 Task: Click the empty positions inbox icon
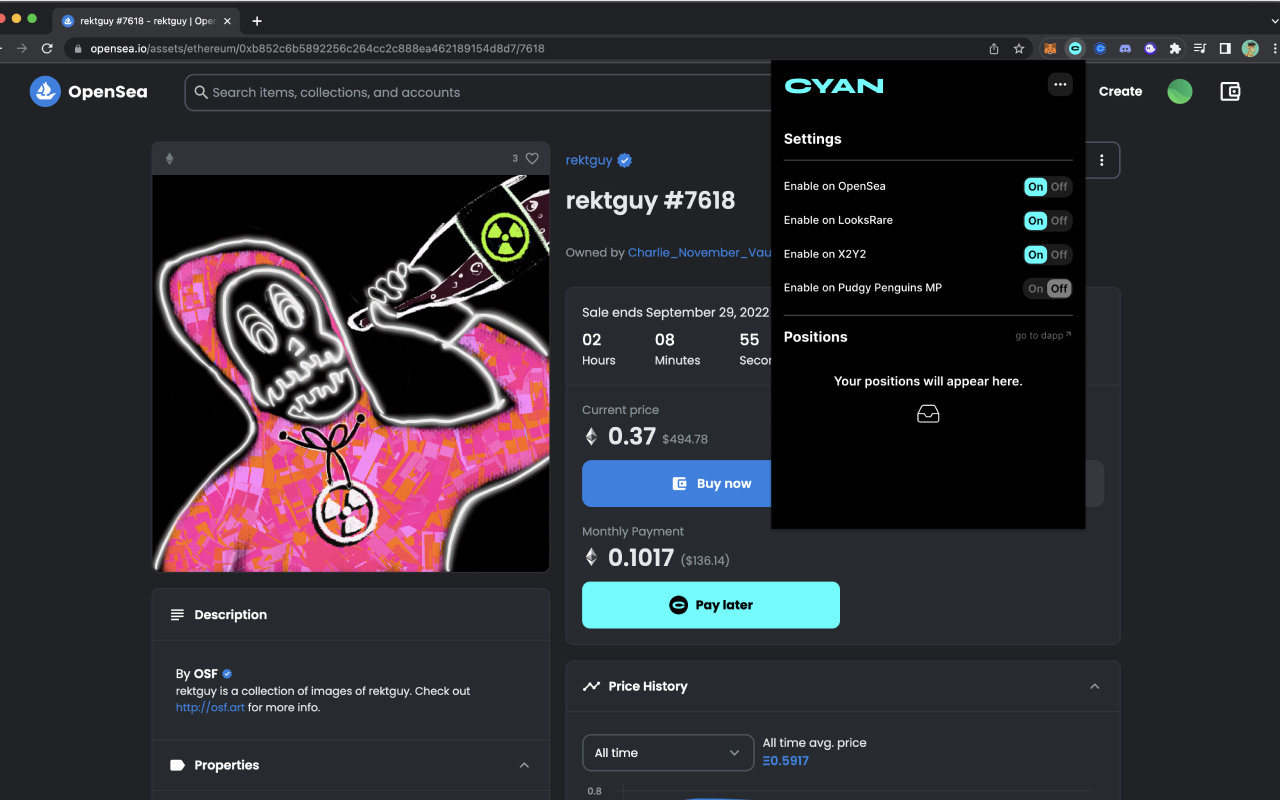click(x=928, y=413)
